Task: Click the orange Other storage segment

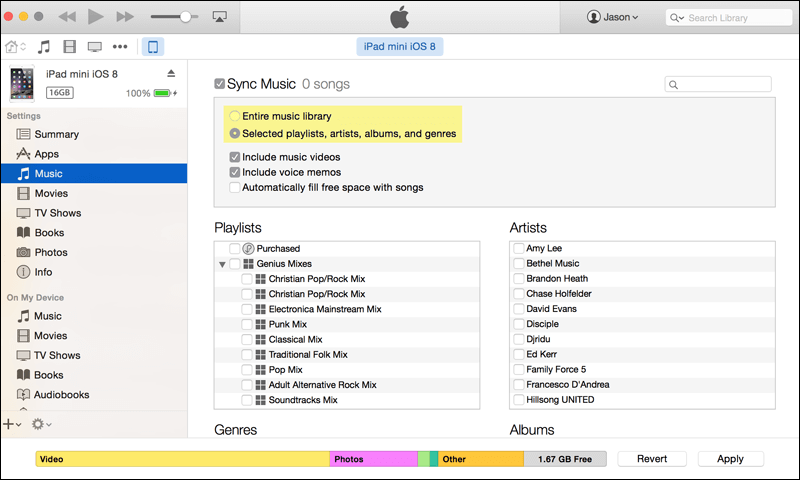Action: point(481,459)
